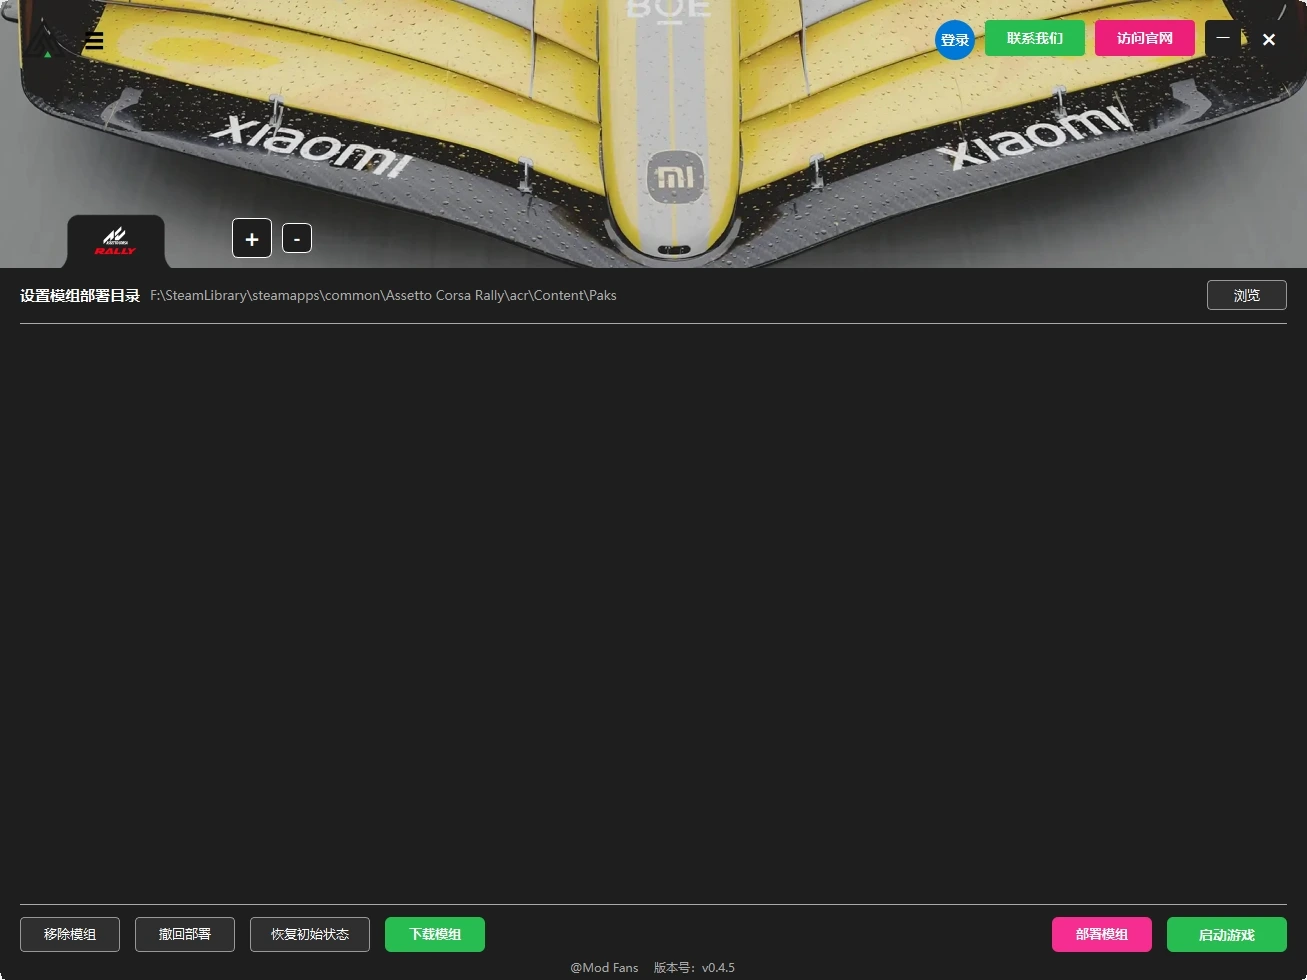Click 恢复初始状态 to restore initial state
This screenshot has width=1307, height=980.
[310, 934]
